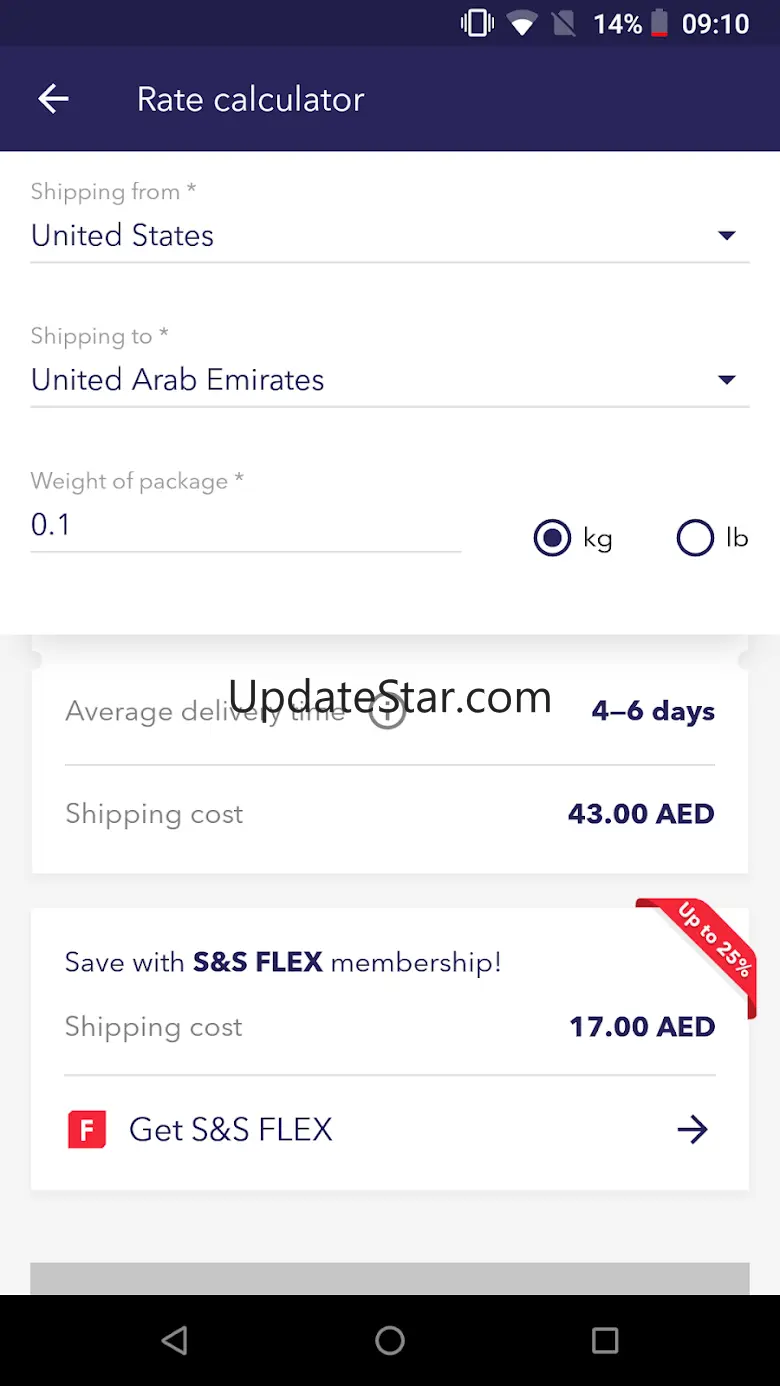Tap the Get S&S FLEX link
Viewport: 780px width, 1386px height.
[x=231, y=1130]
